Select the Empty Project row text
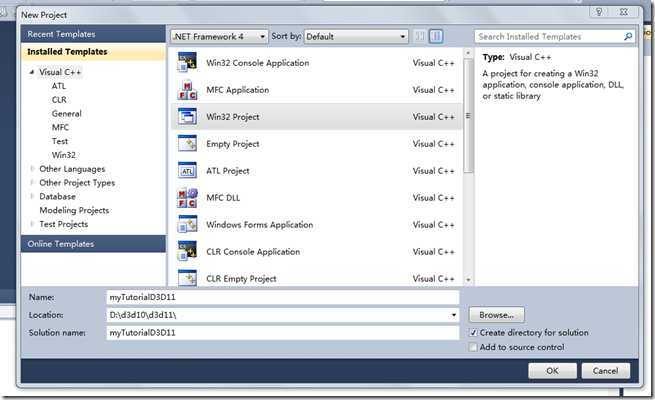 (x=233, y=144)
